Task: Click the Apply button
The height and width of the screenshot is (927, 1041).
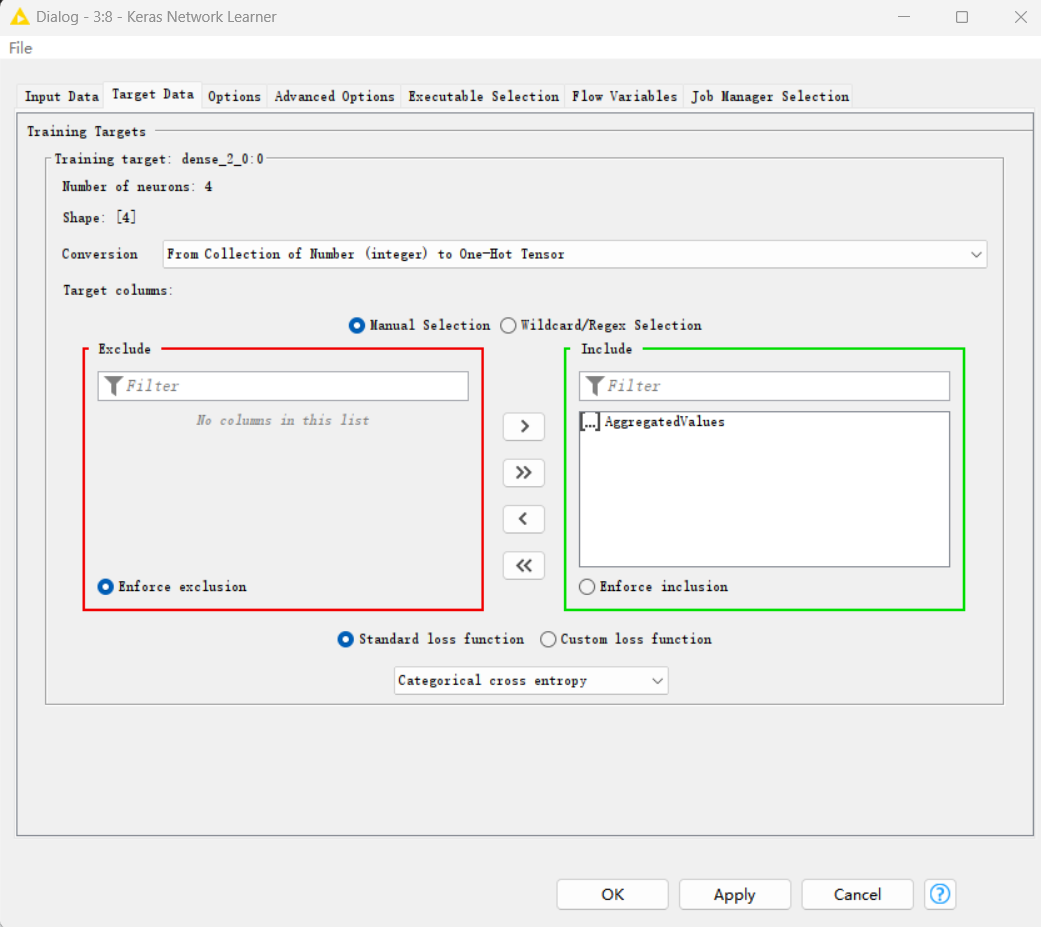Action: [x=734, y=894]
